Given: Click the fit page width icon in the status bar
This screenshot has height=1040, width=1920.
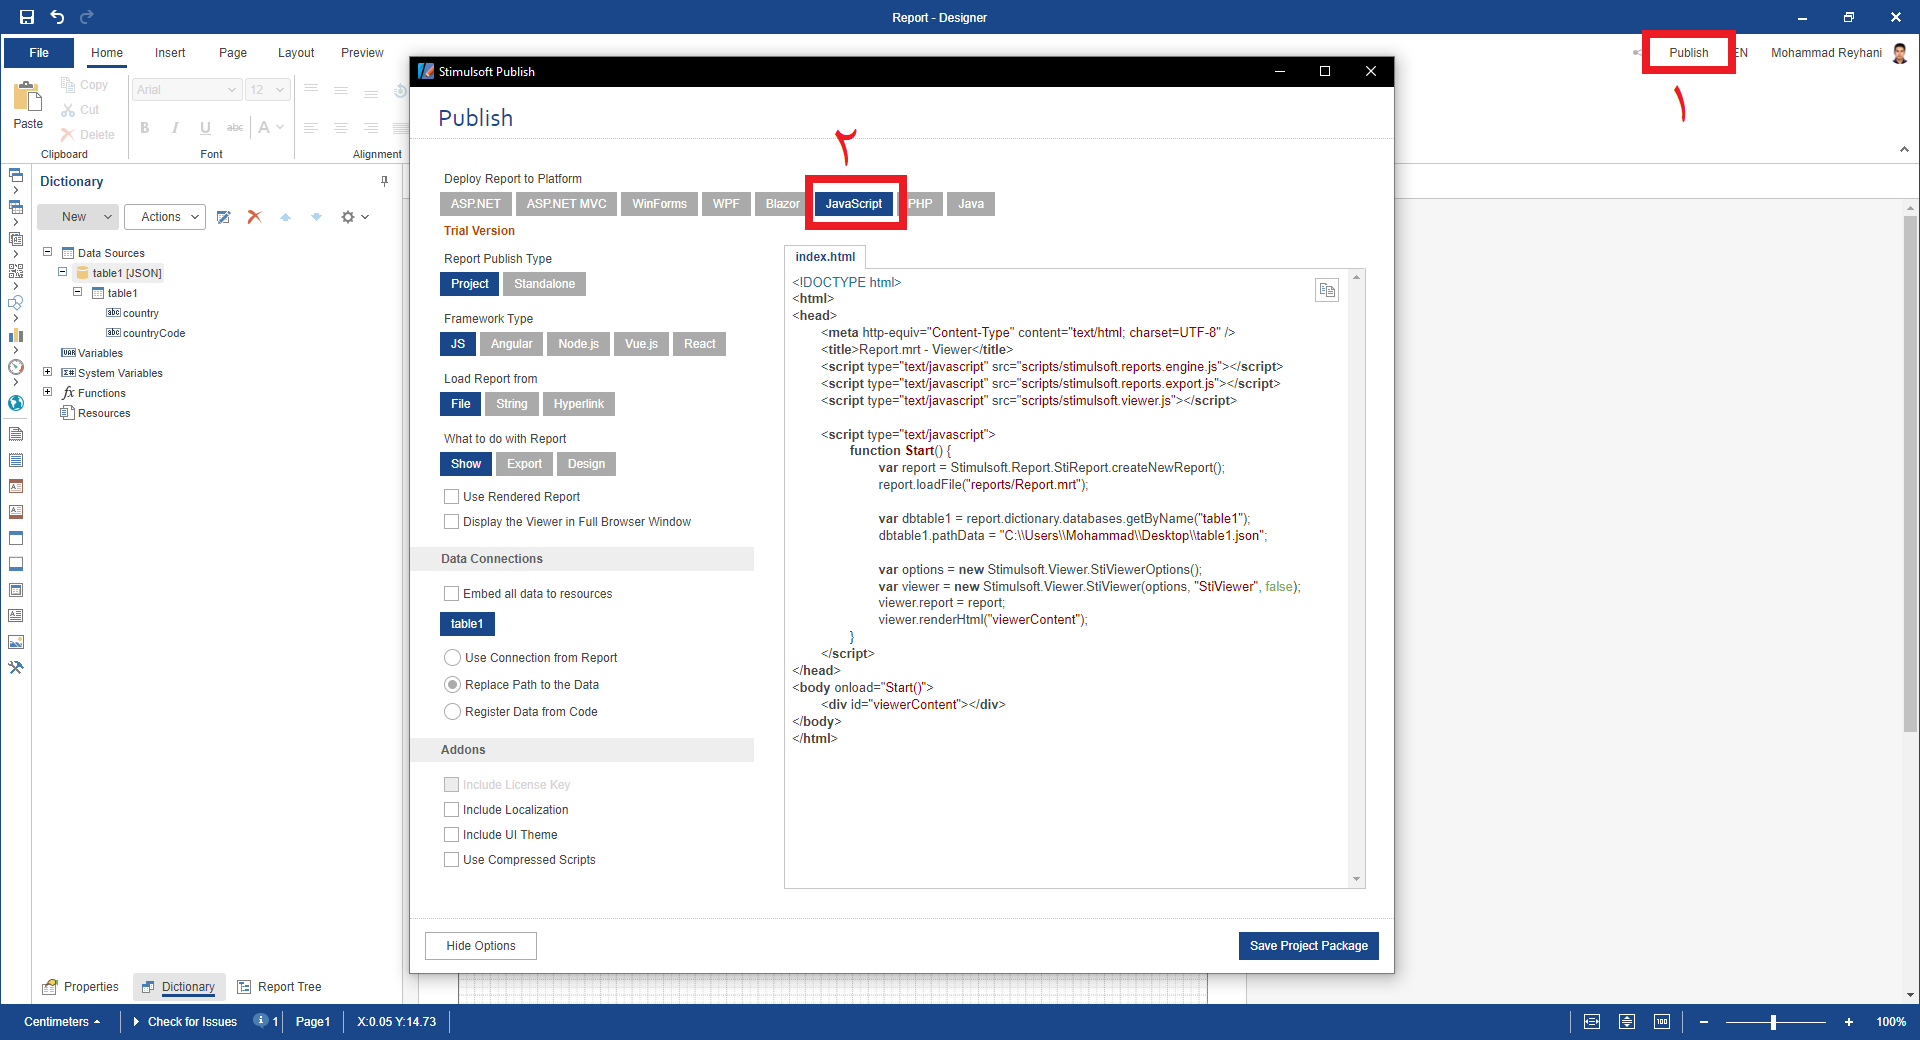Looking at the screenshot, I should point(1592,1022).
